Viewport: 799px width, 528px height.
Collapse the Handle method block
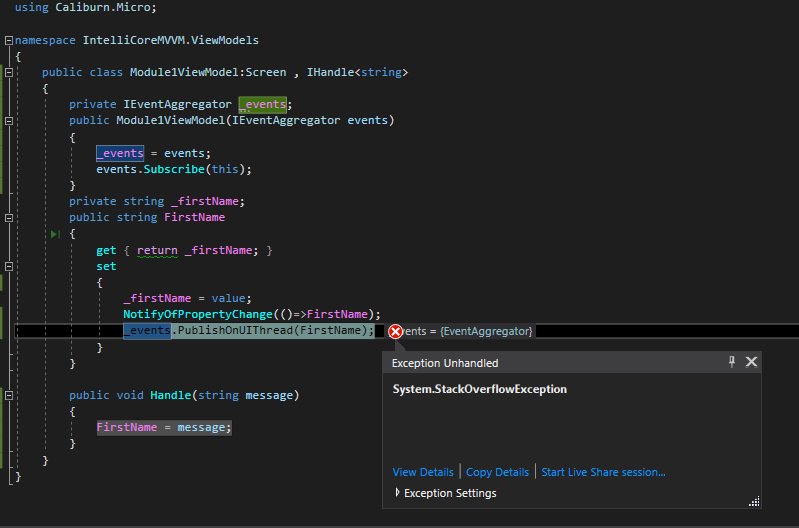[8, 395]
